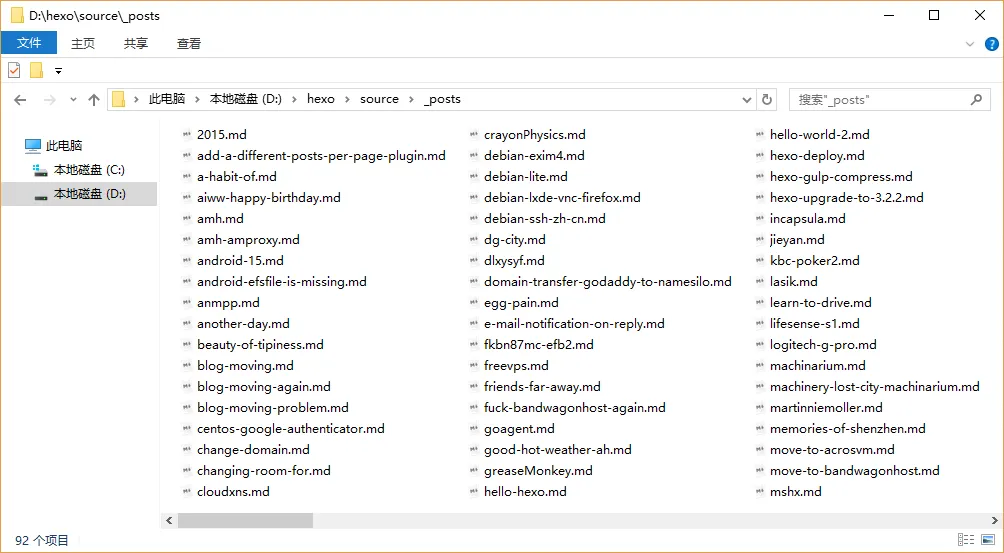Click the horizontal scrollbar right arrow

(x=994, y=520)
